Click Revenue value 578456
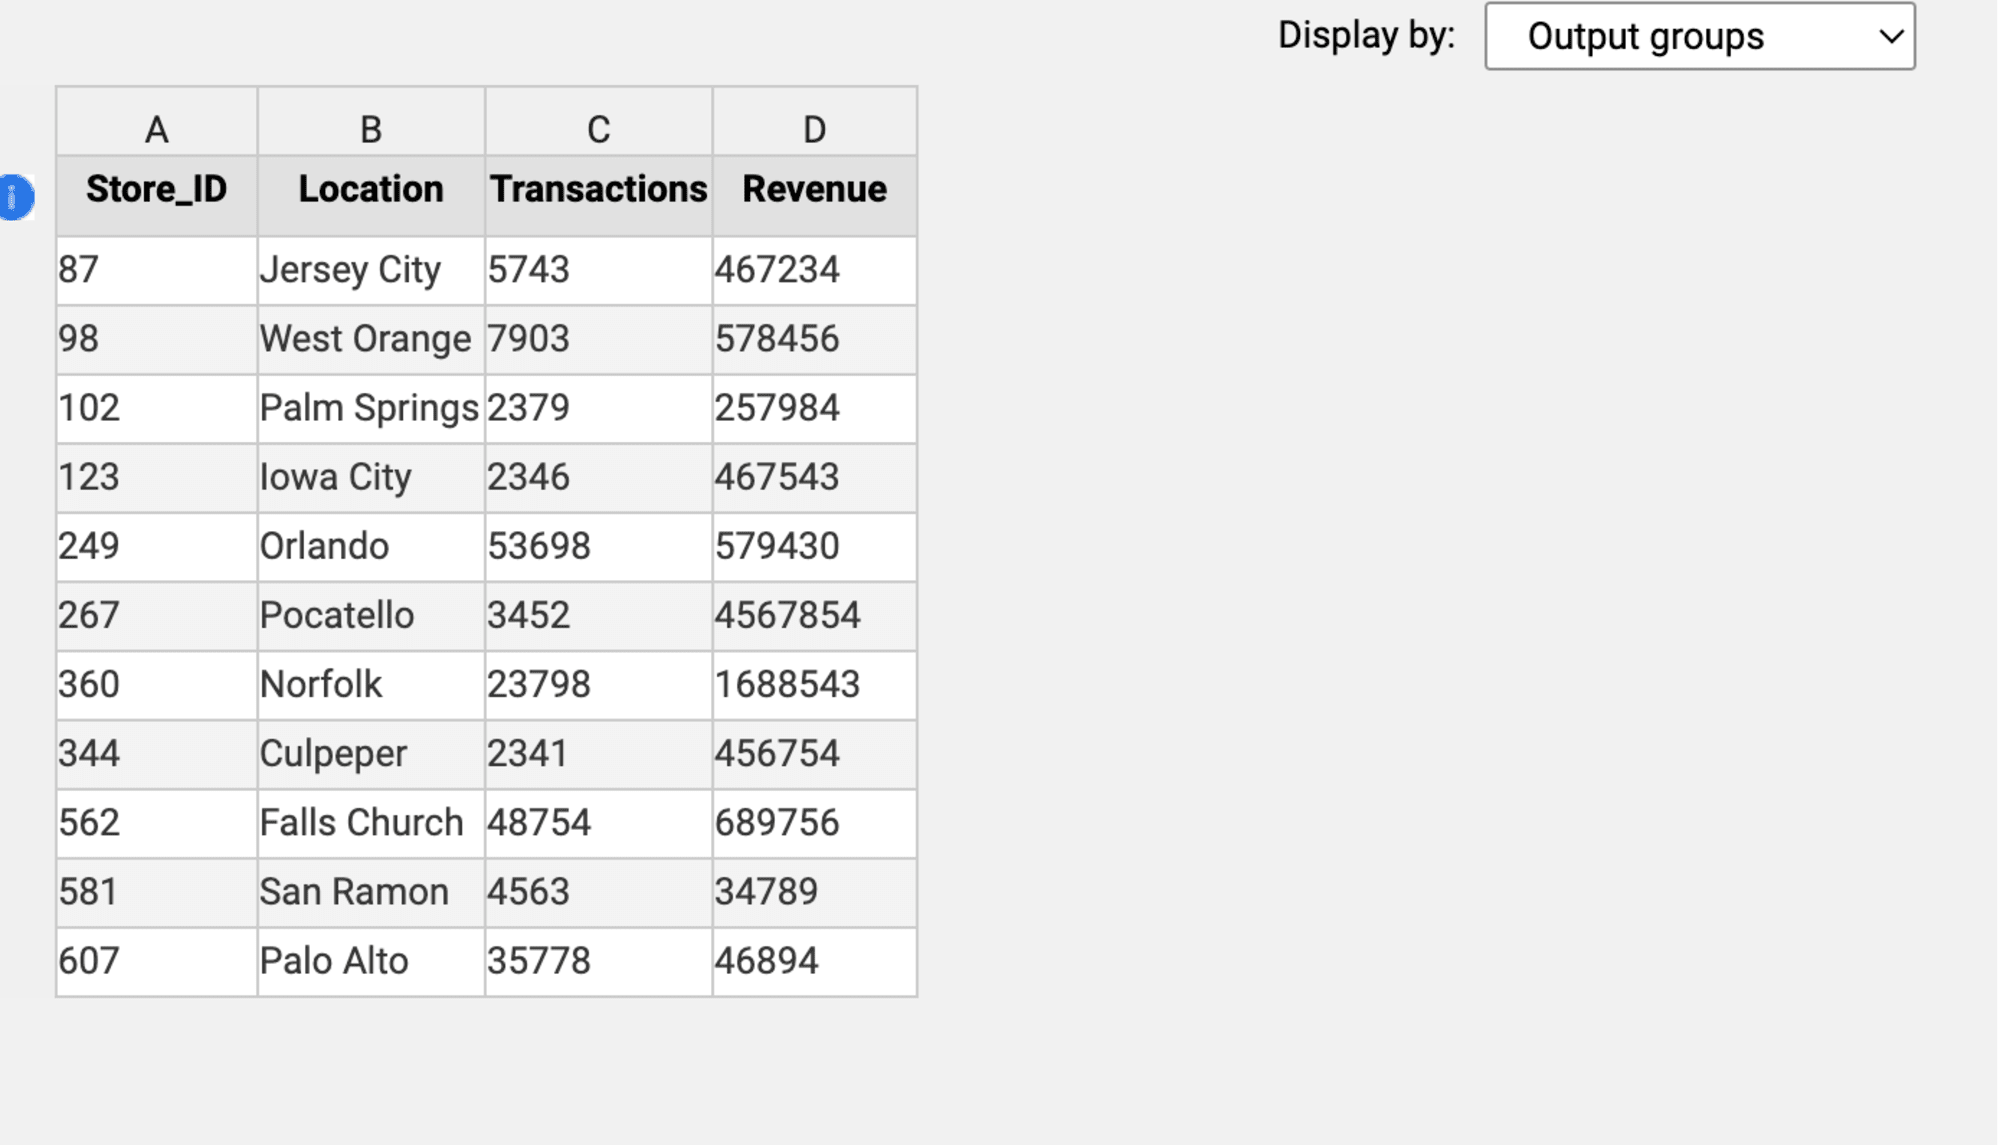The height and width of the screenshot is (1145, 2000). click(815, 340)
